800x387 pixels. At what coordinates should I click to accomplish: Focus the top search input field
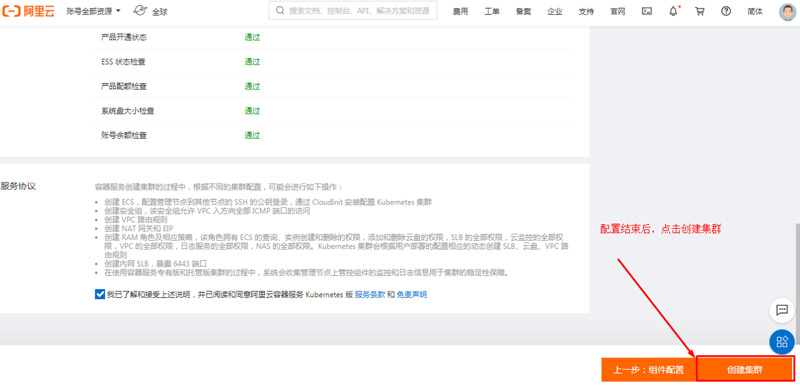353,11
